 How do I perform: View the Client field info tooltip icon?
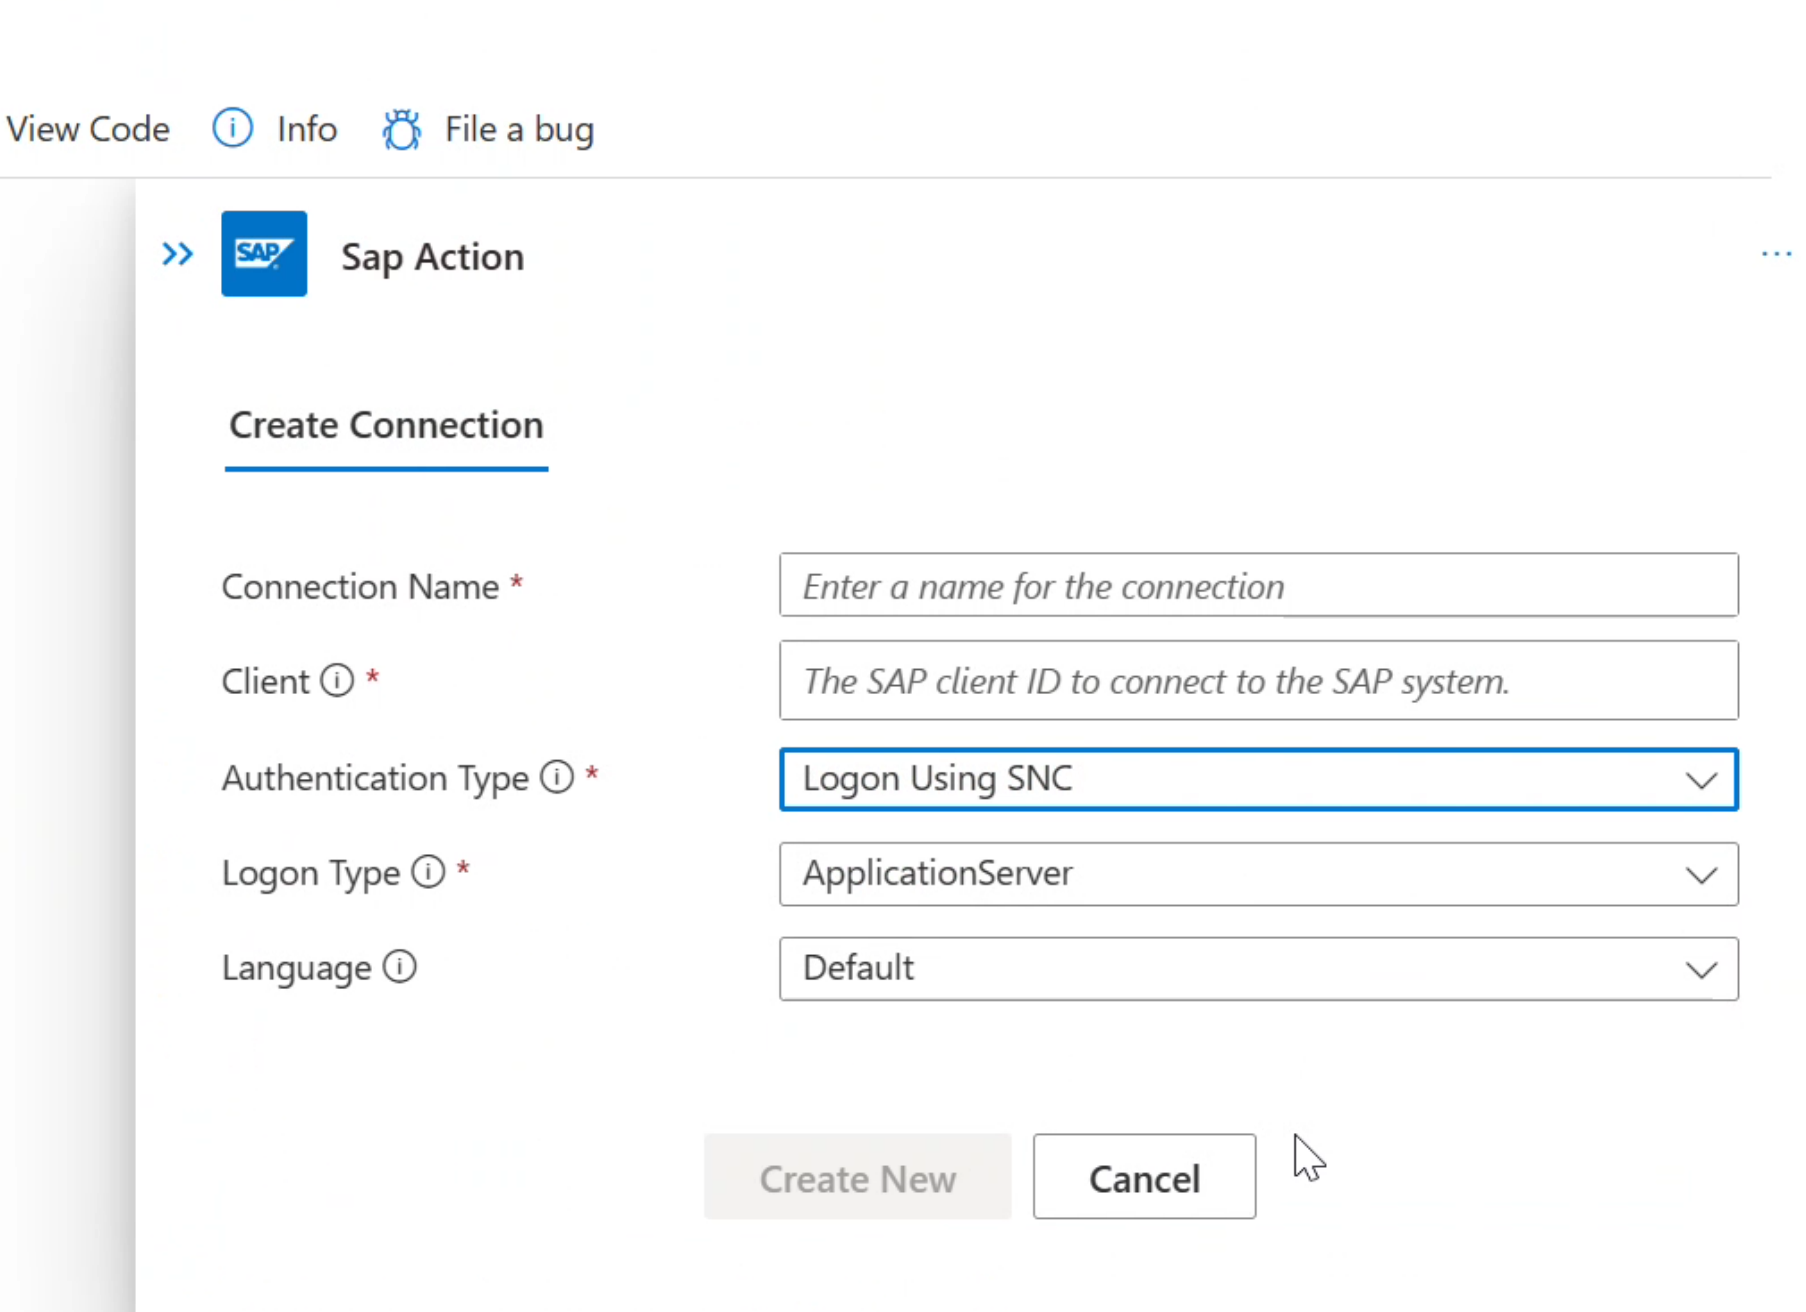[x=338, y=679]
